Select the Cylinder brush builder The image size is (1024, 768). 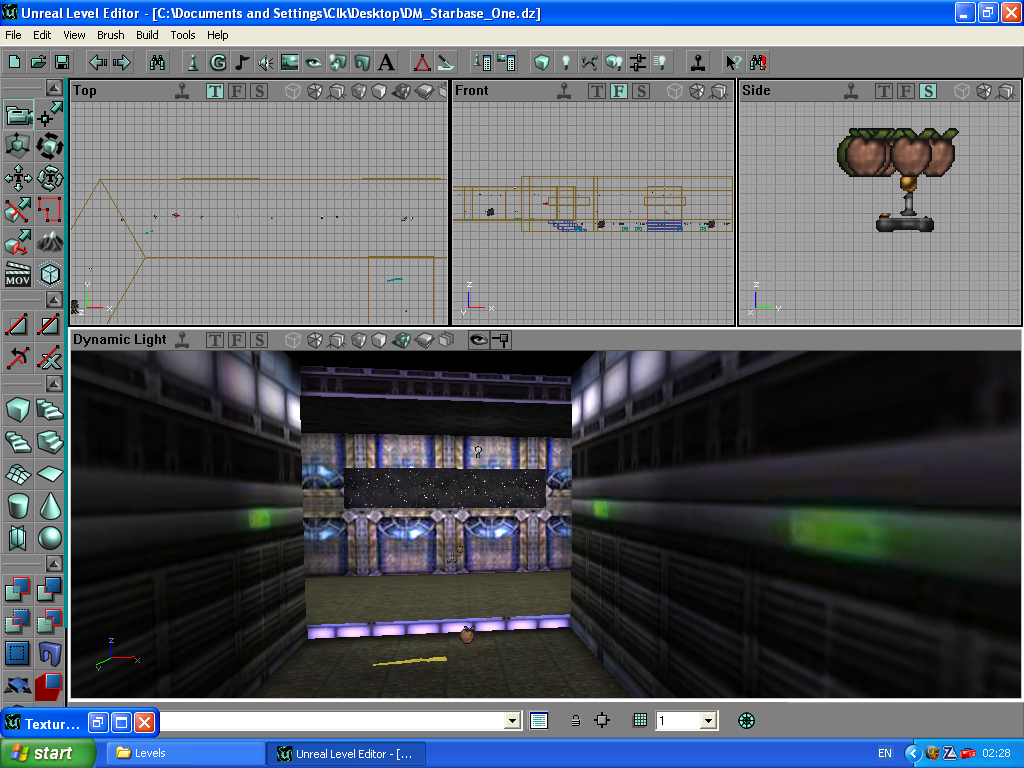18,506
